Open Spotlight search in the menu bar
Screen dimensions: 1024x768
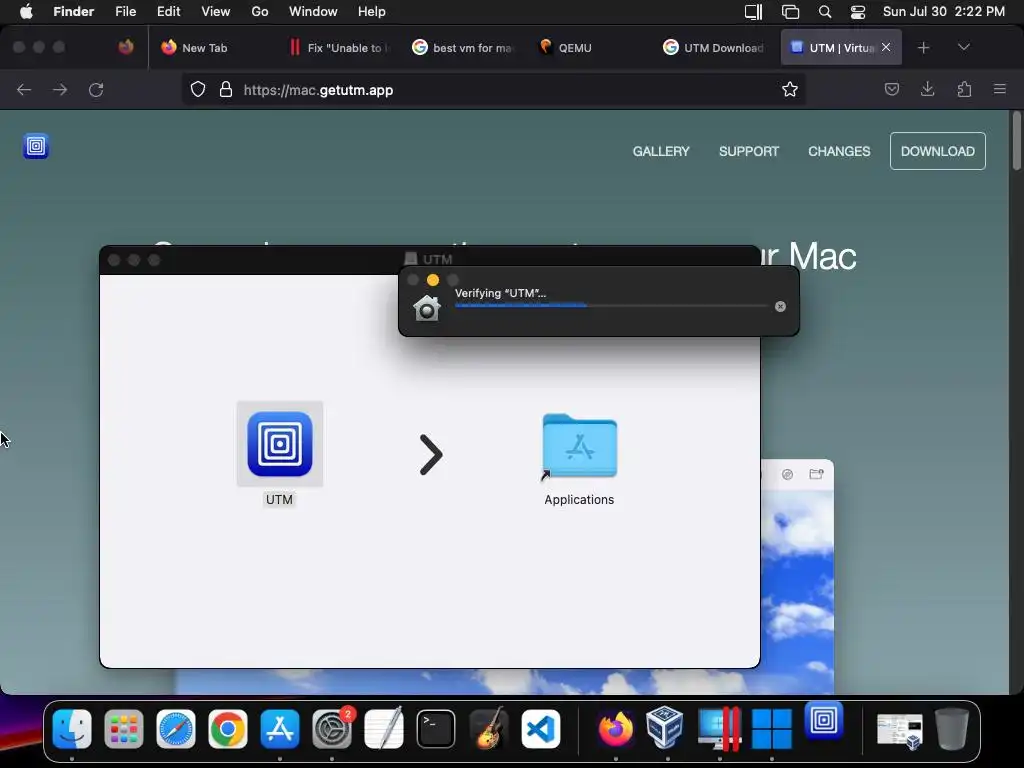click(825, 12)
